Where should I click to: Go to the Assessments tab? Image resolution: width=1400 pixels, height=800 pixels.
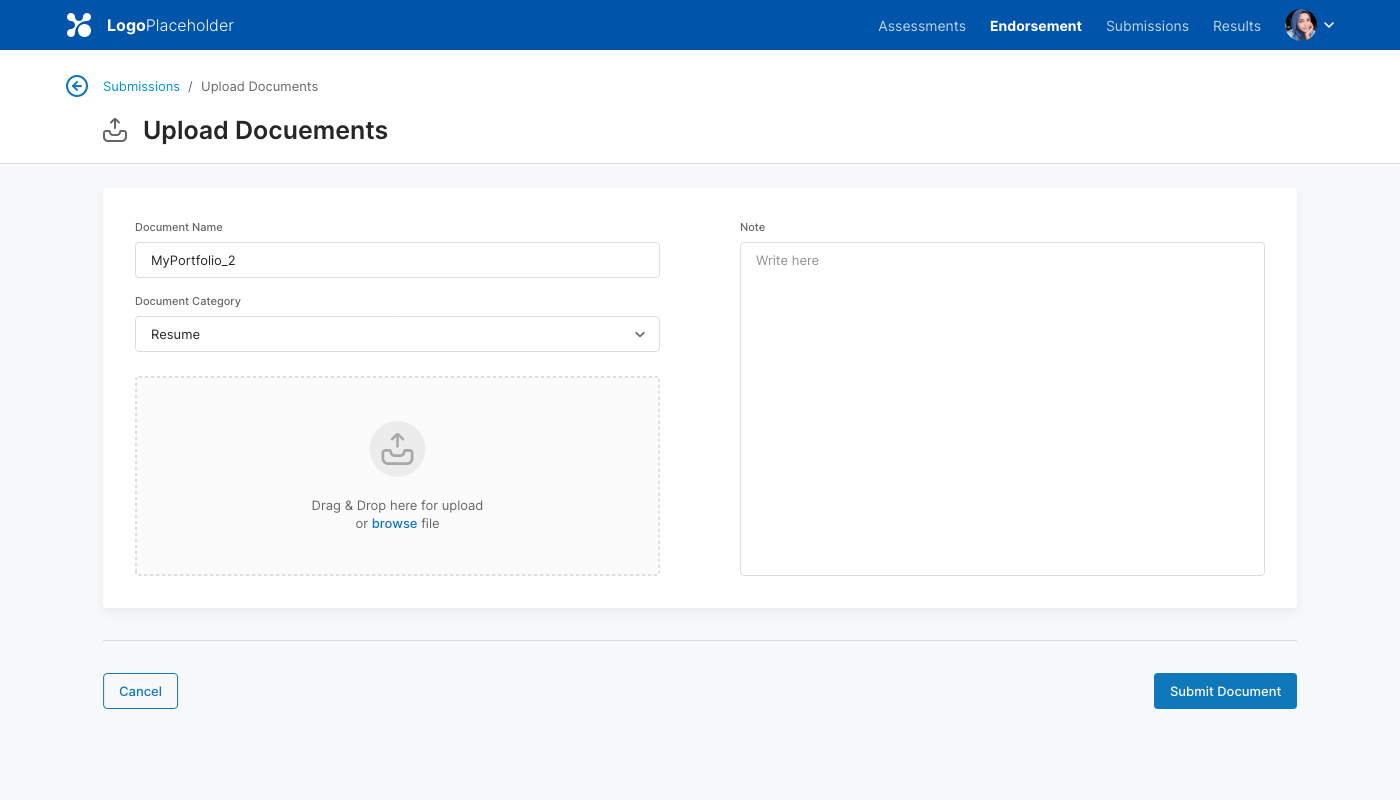coord(922,26)
